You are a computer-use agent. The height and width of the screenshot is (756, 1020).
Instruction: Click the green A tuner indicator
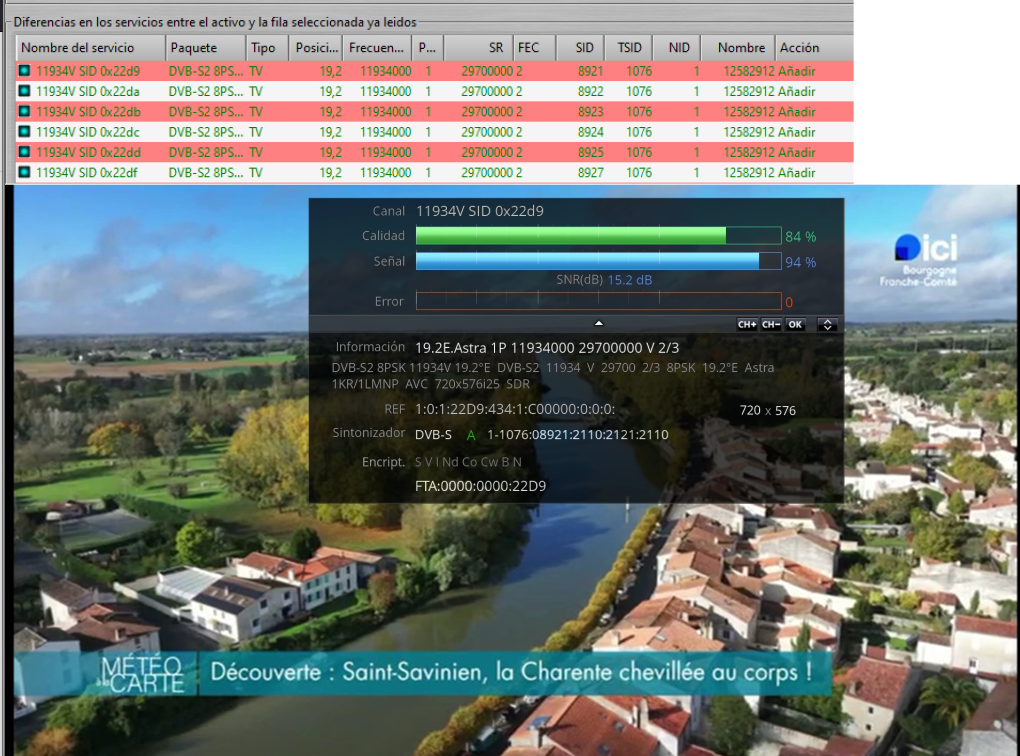pos(471,435)
